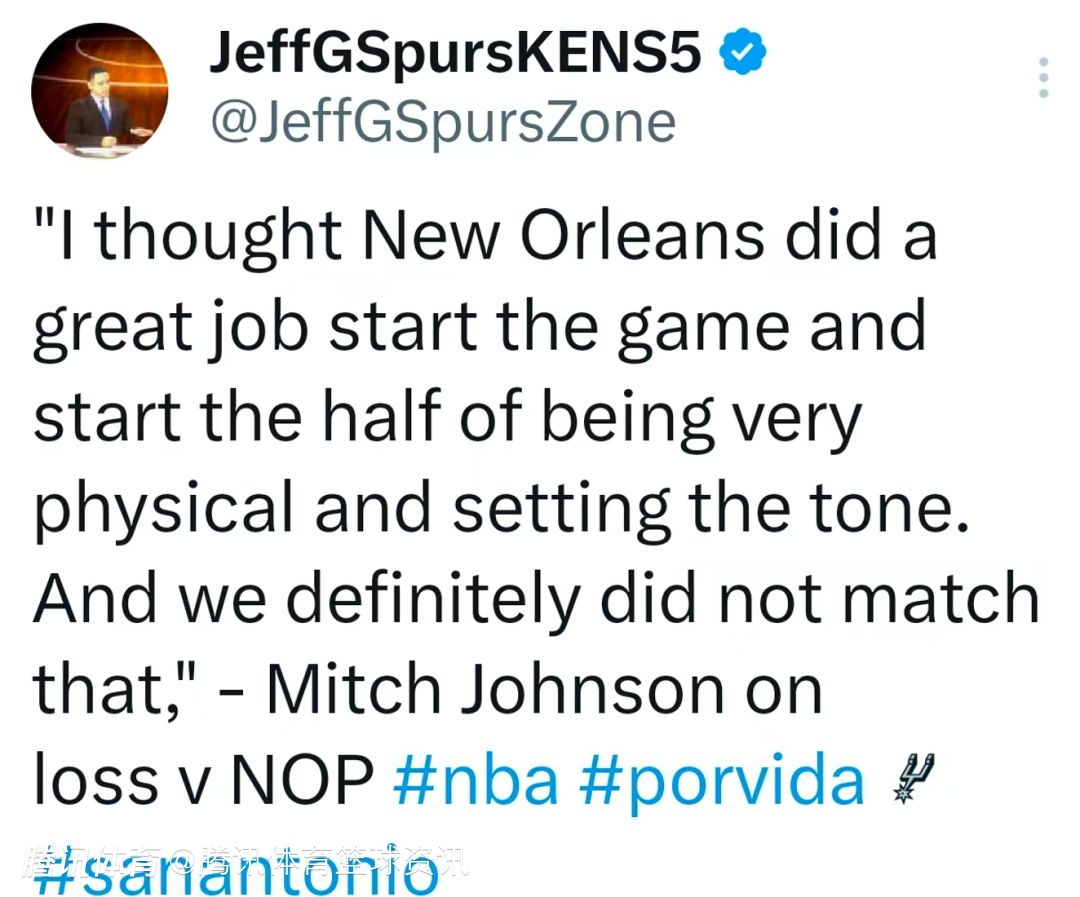The width and height of the screenshot is (1080, 897).
Task: Click the blue verified checkmark badge
Action: tap(743, 53)
